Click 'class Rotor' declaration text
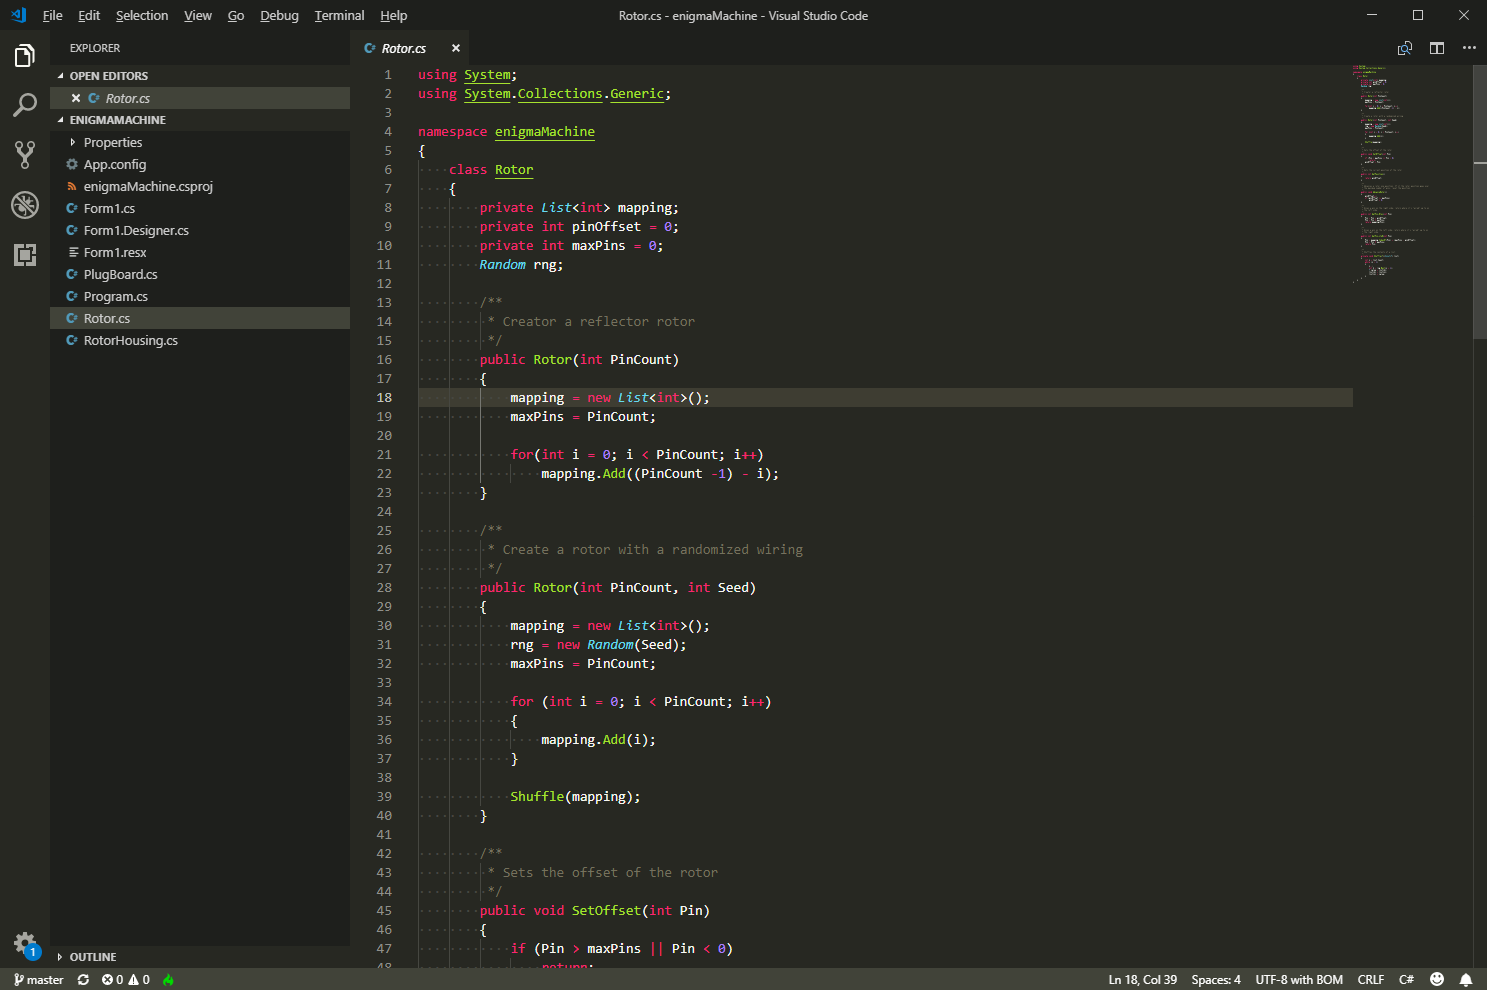Screen dimensions: 1487x990 [x=491, y=170]
